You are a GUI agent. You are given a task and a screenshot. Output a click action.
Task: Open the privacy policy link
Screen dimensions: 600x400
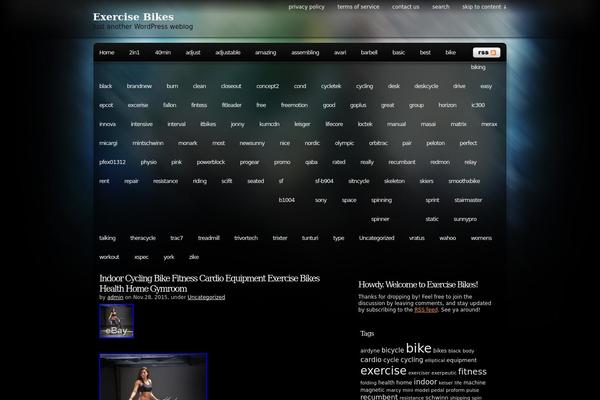pos(306,7)
